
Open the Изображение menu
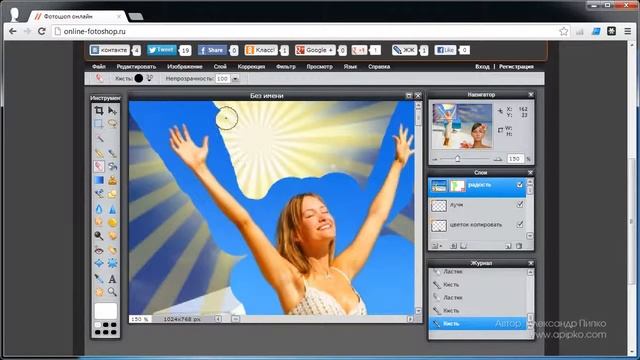(184, 67)
